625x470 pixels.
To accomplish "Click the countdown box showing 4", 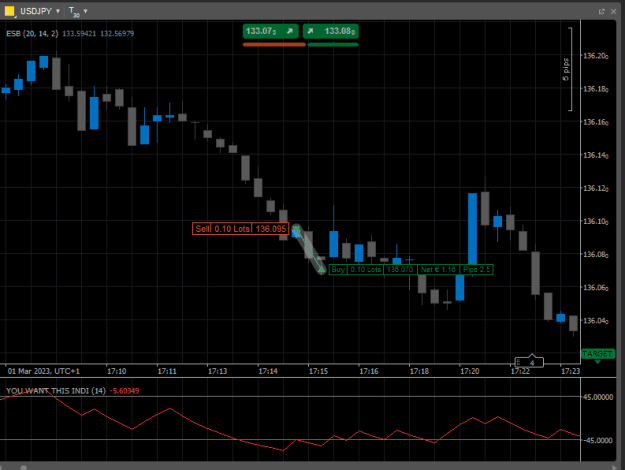I will tap(529, 362).
